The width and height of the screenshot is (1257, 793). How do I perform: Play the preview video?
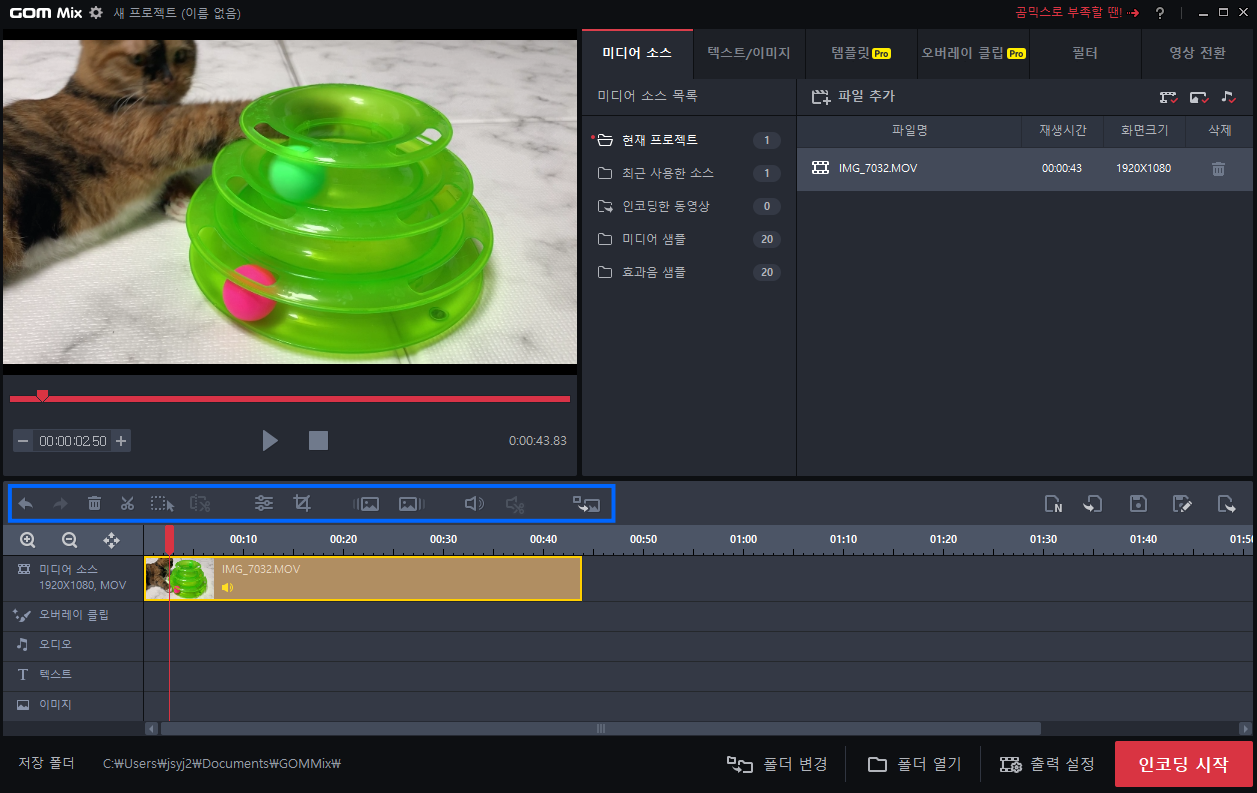[x=270, y=441]
